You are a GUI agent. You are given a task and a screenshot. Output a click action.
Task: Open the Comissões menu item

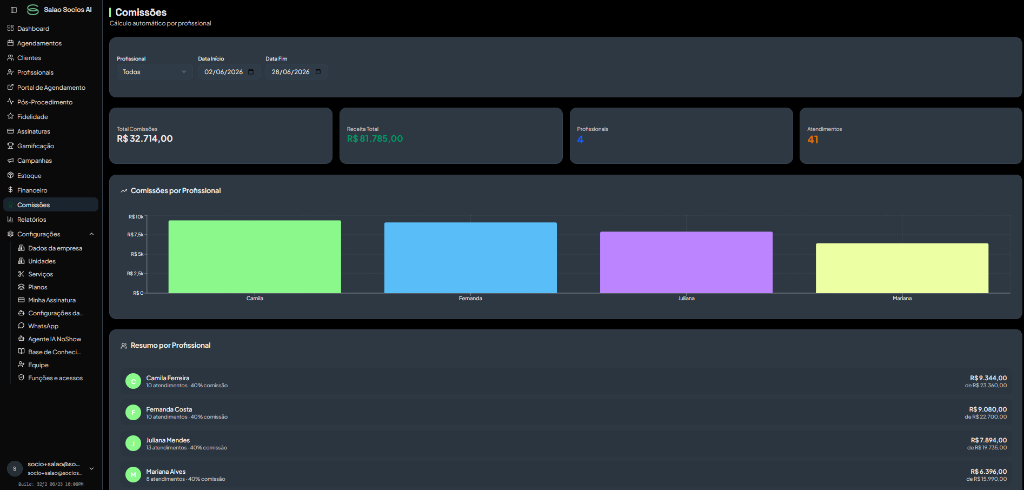click(51, 205)
